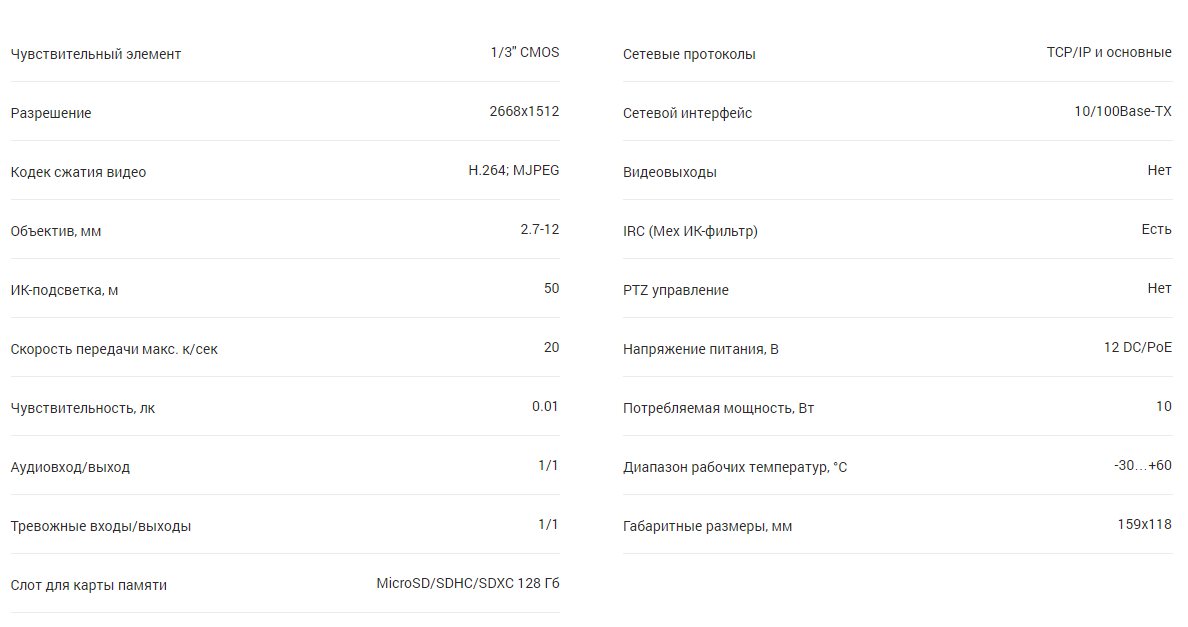Select the MicroSD/SDHC/SDXC 128 Гб value

pyautogui.click(x=468, y=584)
